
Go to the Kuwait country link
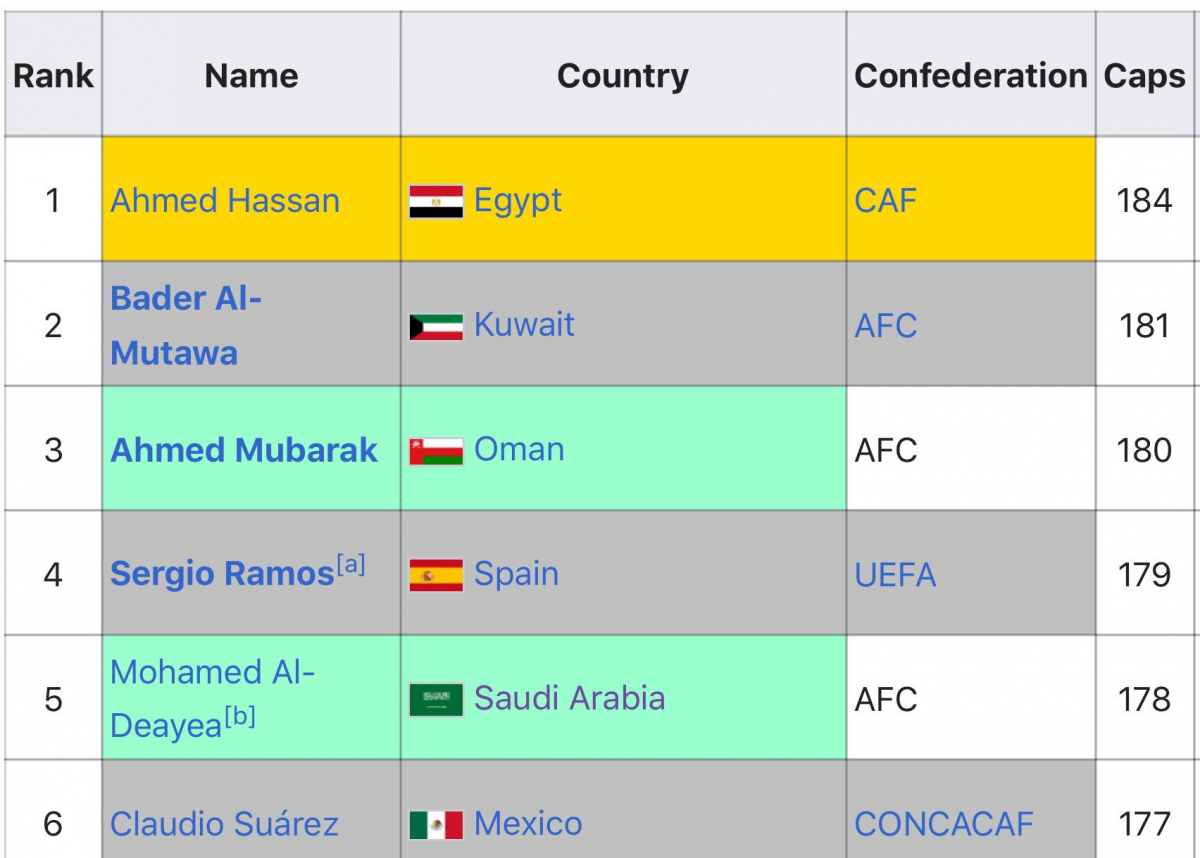[524, 325]
